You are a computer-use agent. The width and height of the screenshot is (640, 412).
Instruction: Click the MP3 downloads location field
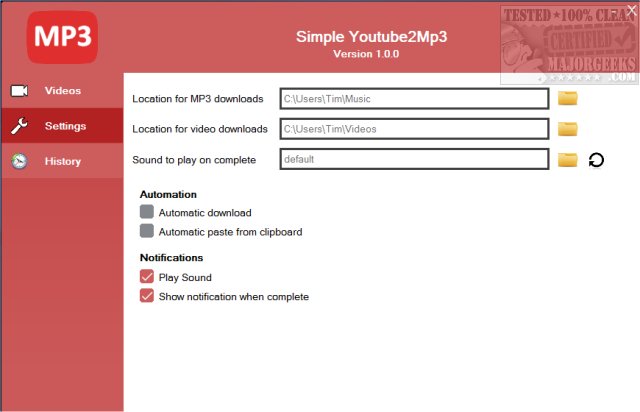414,99
